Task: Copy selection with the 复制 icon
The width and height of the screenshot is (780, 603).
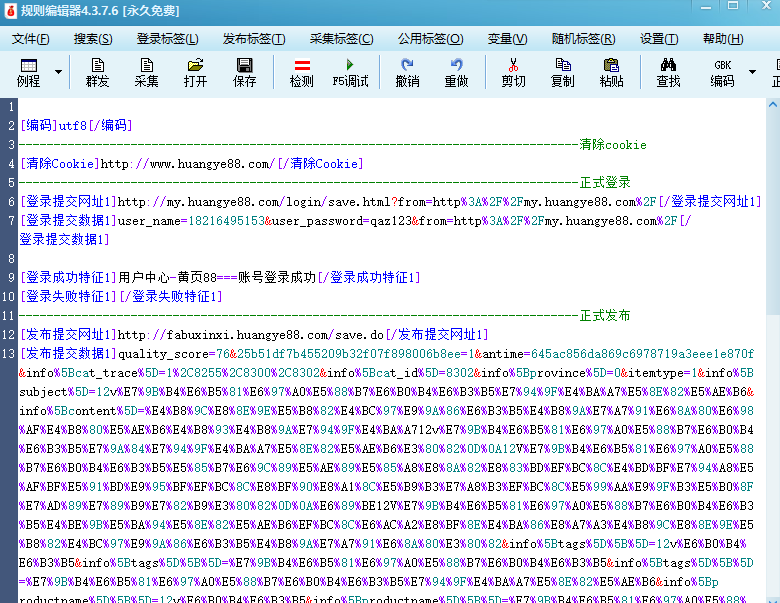Action: click(x=562, y=72)
